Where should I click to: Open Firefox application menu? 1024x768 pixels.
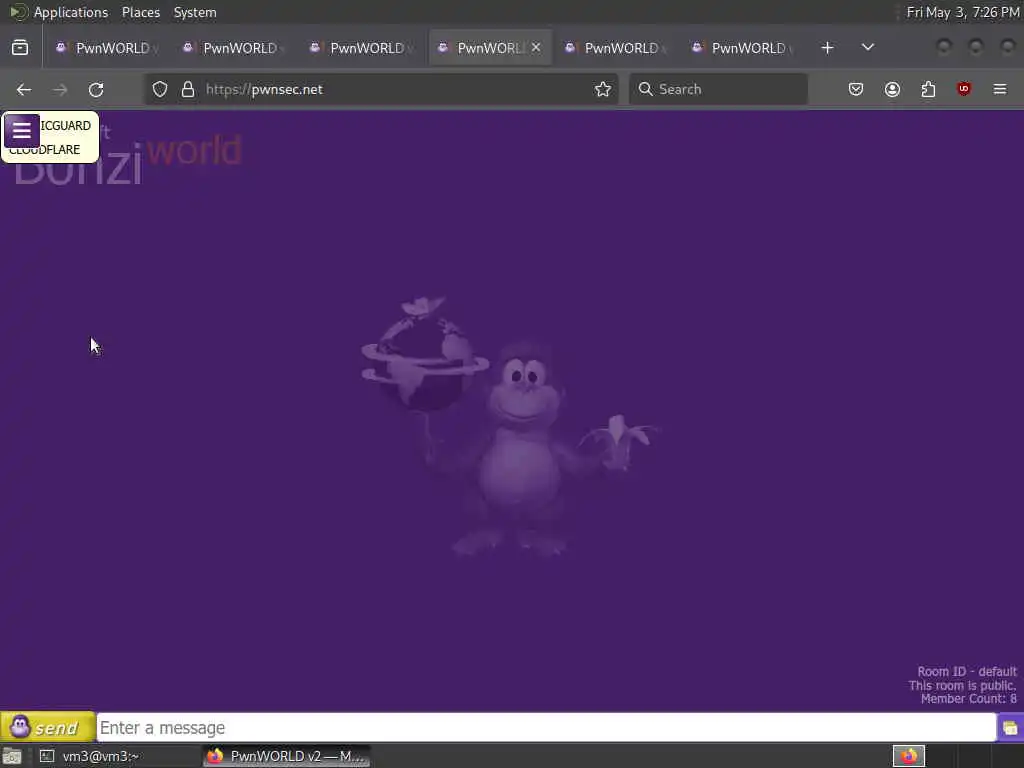[x=1000, y=89]
